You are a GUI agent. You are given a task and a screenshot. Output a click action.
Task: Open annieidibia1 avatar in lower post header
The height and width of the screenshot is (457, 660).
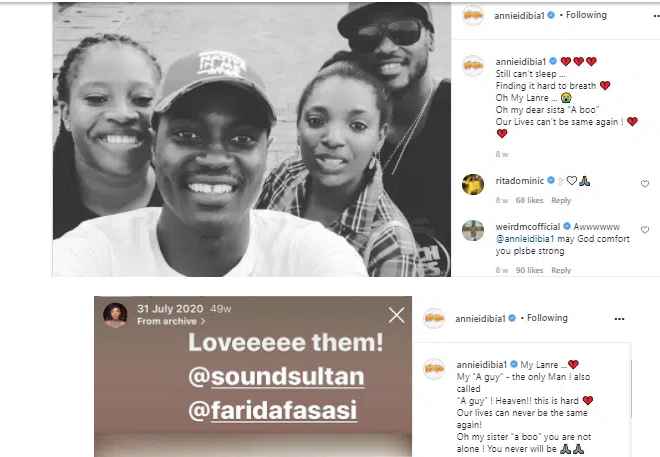pyautogui.click(x=434, y=319)
